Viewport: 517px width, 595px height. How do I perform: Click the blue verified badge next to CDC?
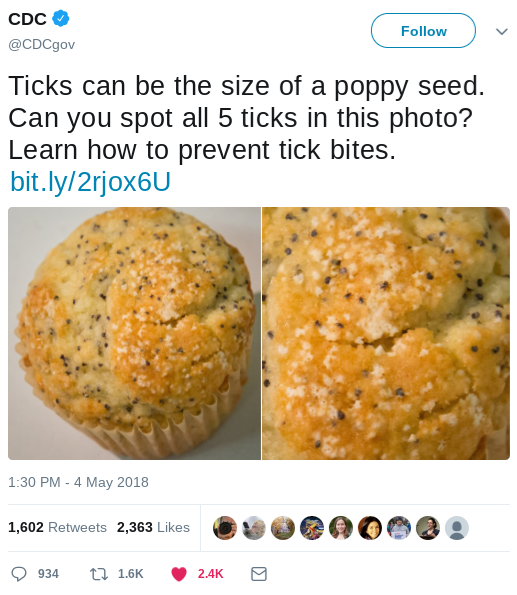60,18
